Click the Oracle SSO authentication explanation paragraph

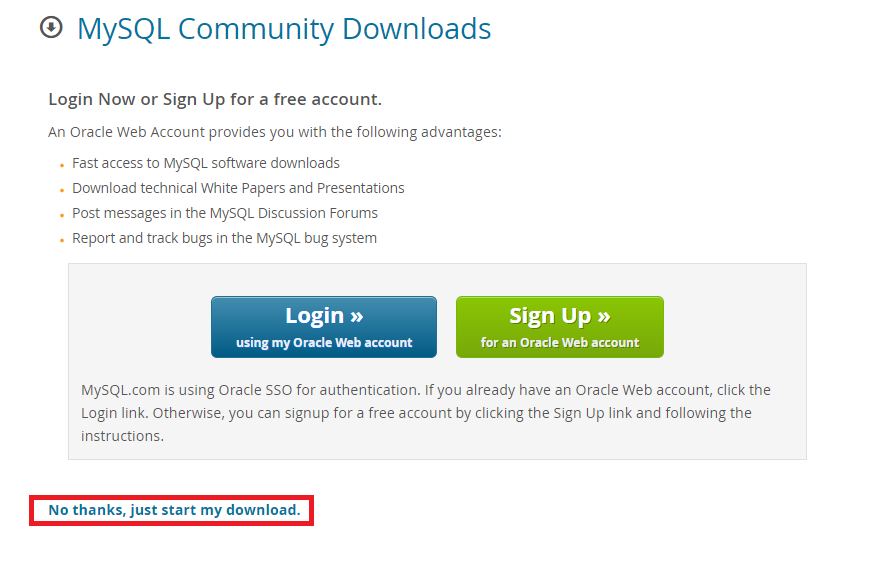pyautogui.click(x=426, y=413)
